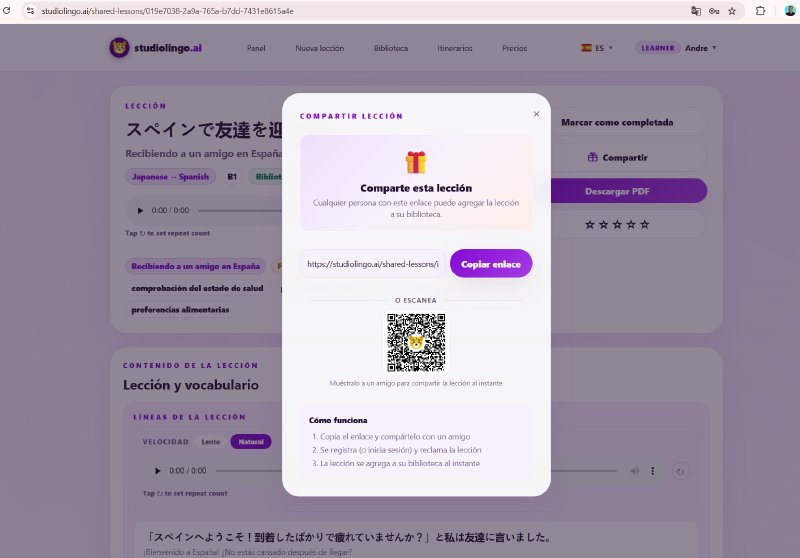Click the gift box icon in the dialog

coord(416,162)
